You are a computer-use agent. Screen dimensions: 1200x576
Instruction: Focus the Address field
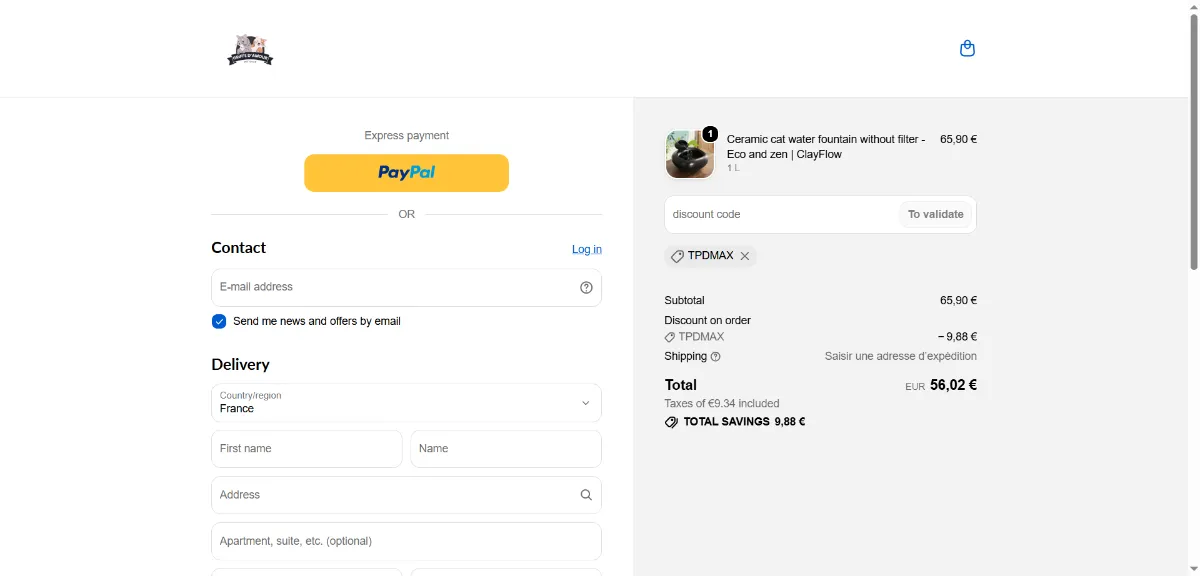(x=406, y=495)
